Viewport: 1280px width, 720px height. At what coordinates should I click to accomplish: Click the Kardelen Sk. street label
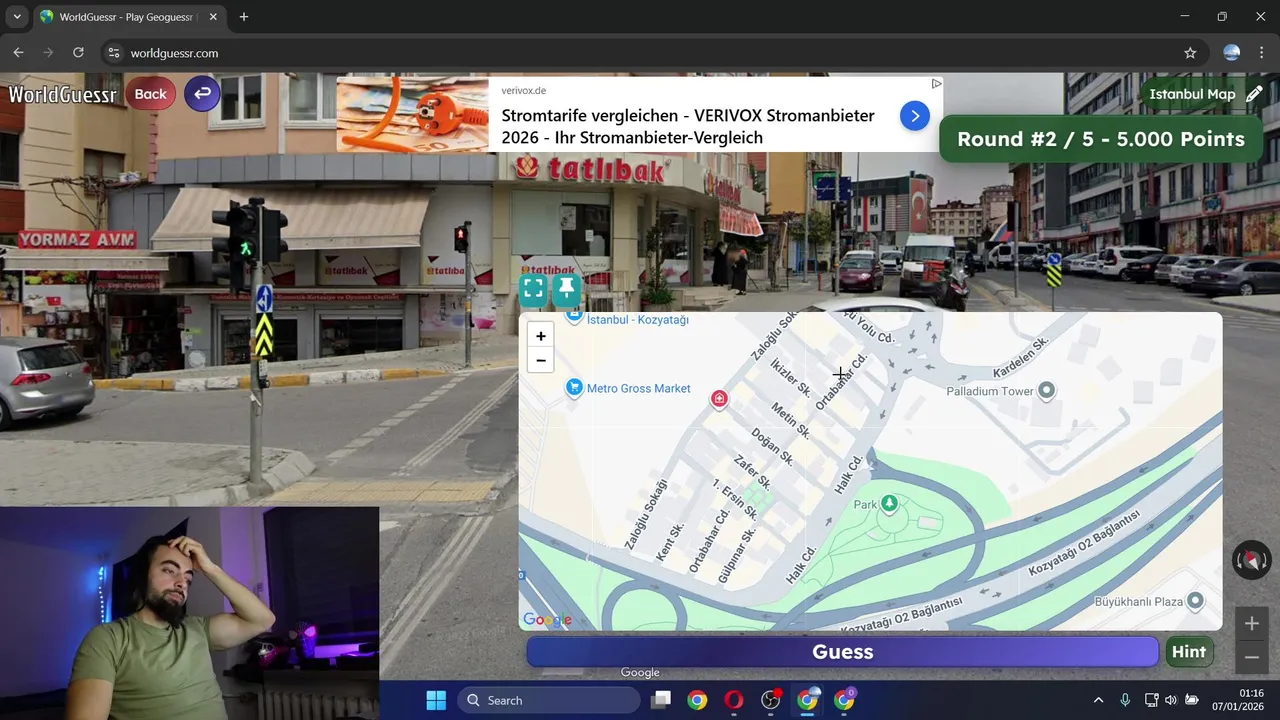[x=1019, y=356]
